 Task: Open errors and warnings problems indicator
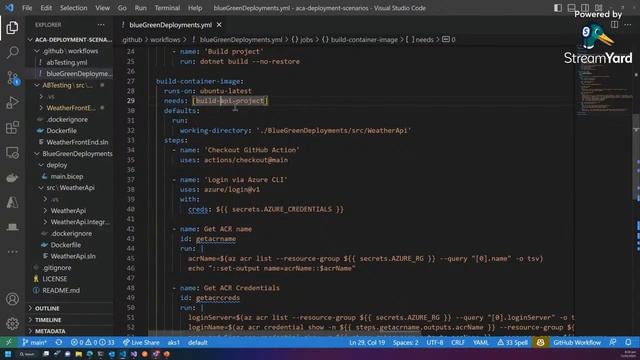(x=92, y=342)
